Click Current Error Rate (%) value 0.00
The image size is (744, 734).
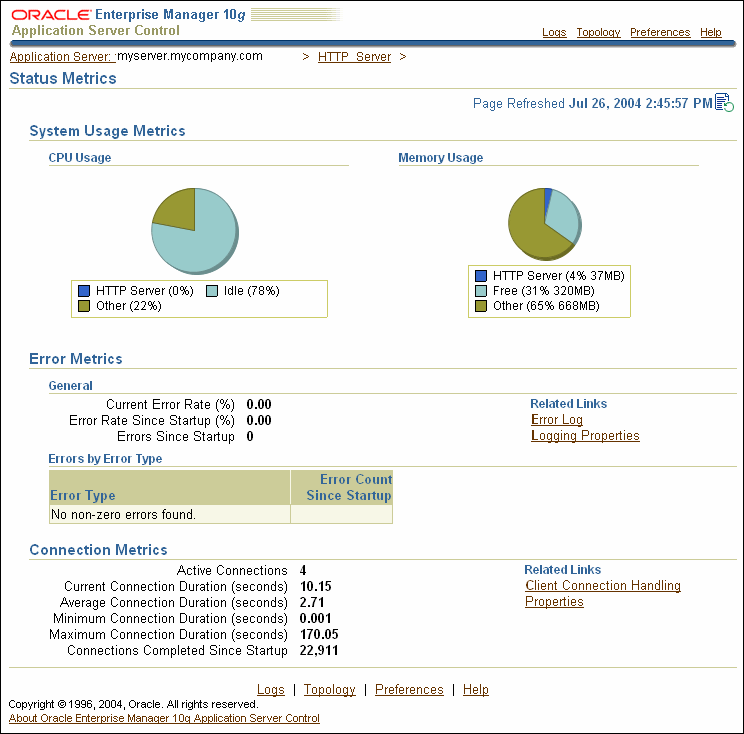click(x=259, y=405)
